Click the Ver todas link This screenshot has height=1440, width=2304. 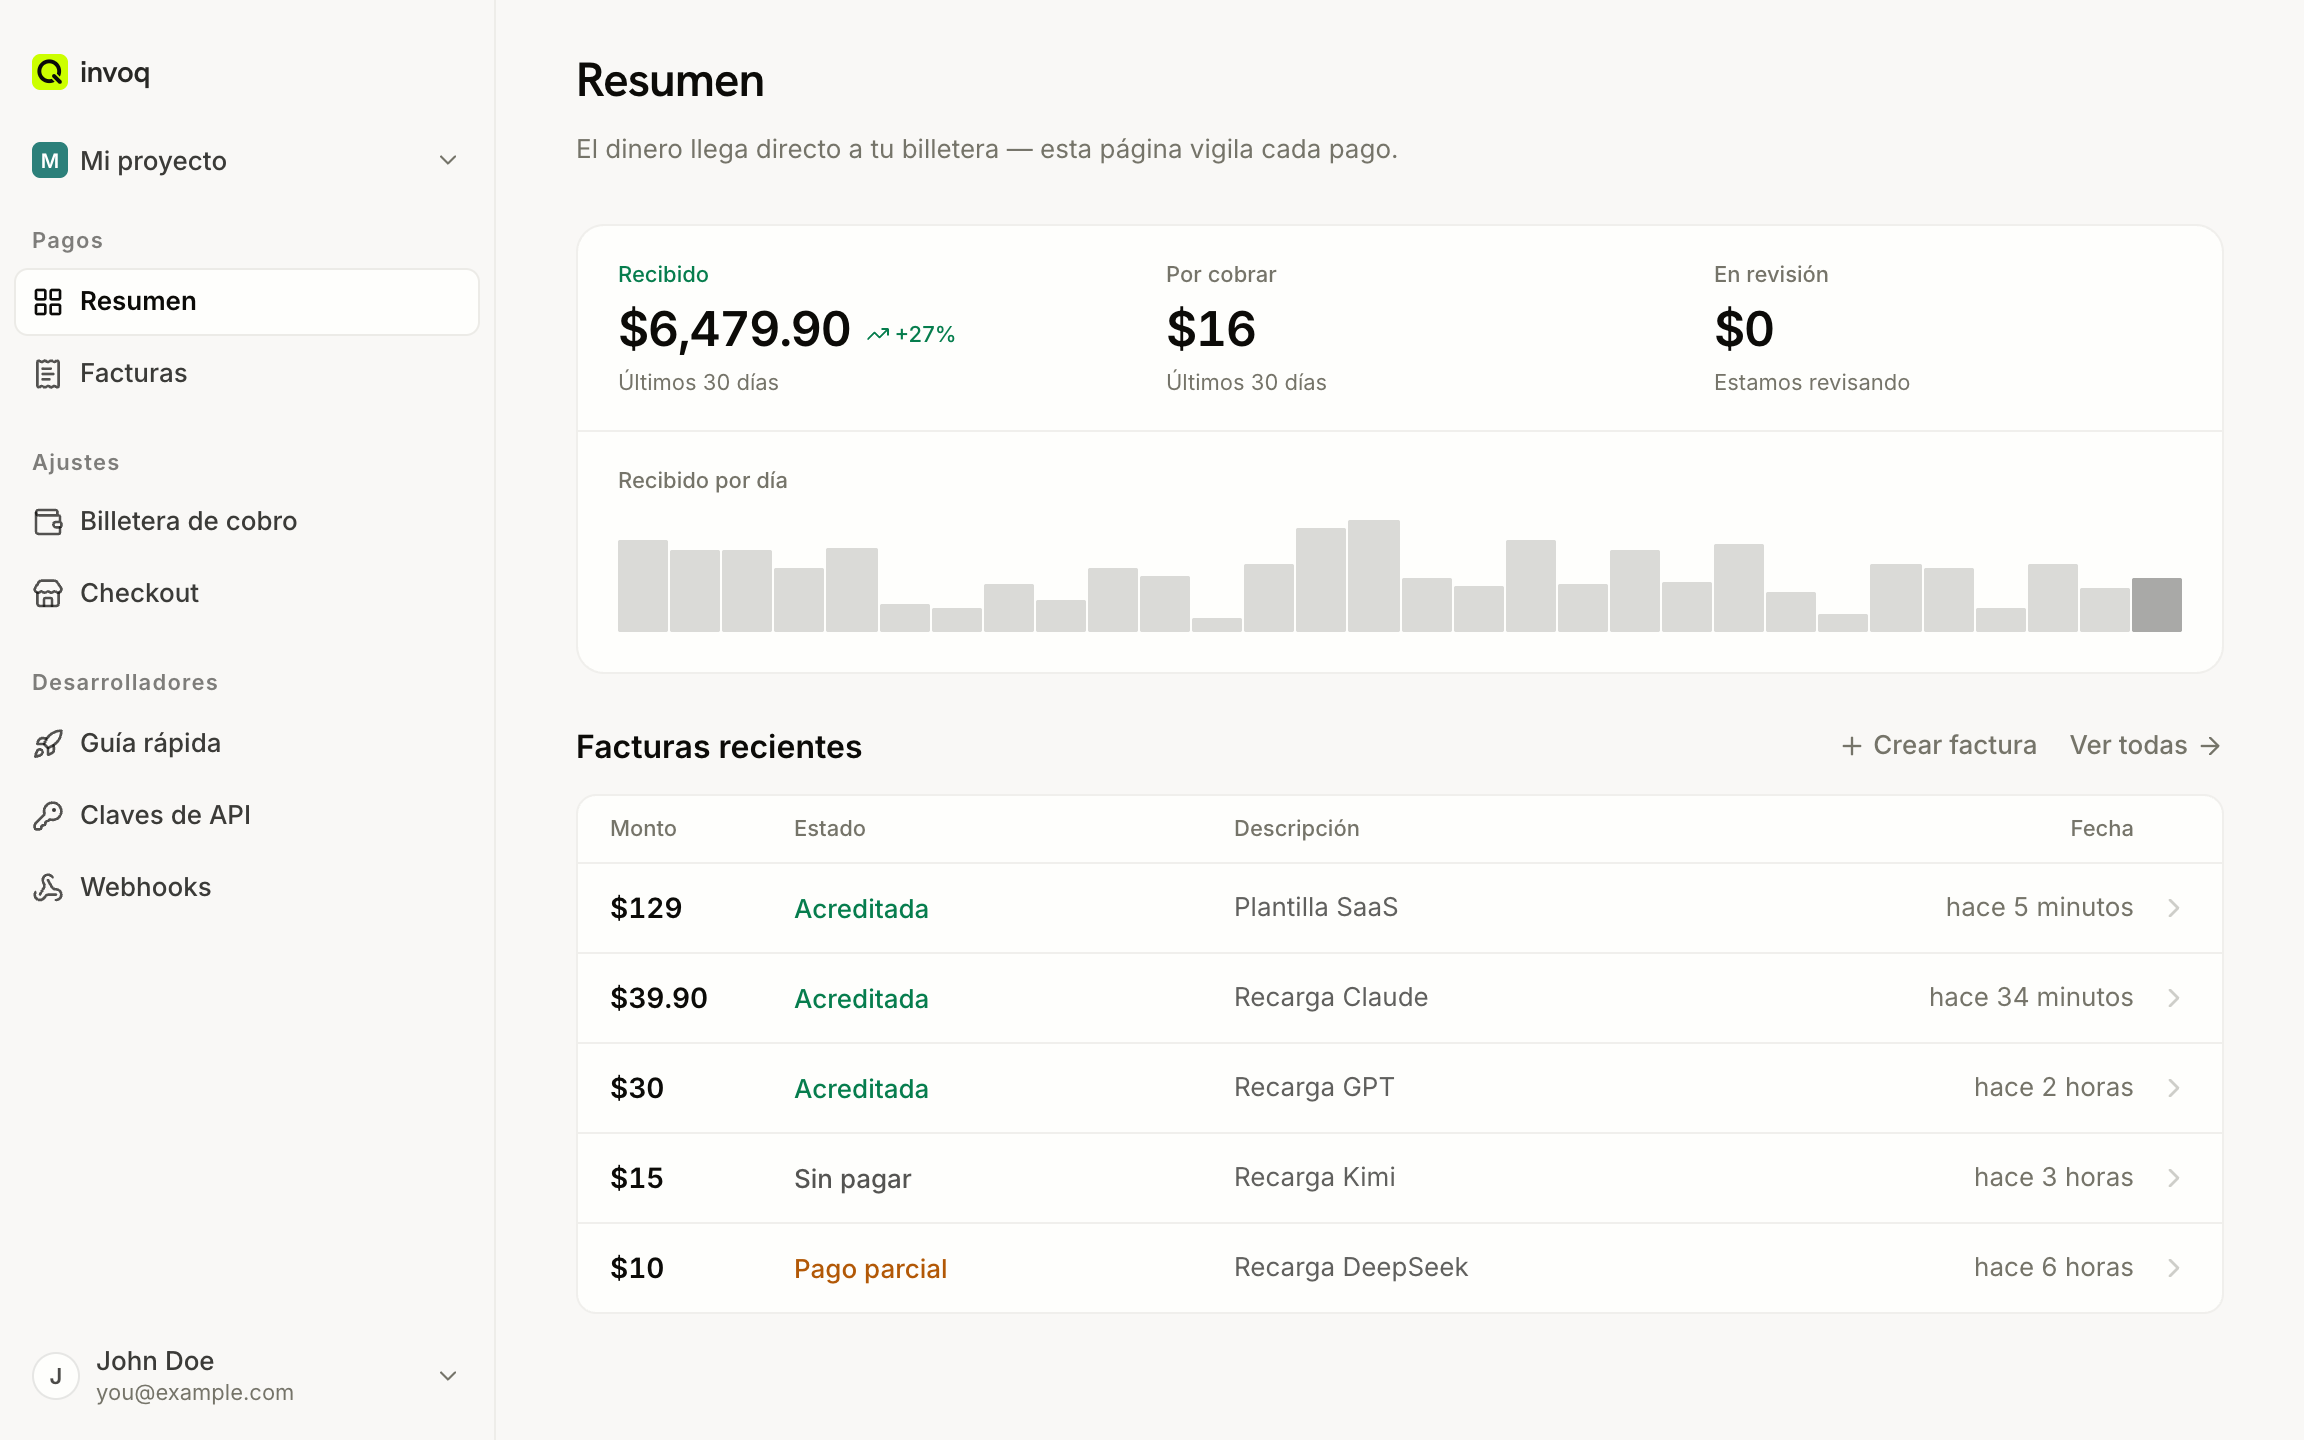pyautogui.click(x=2145, y=746)
